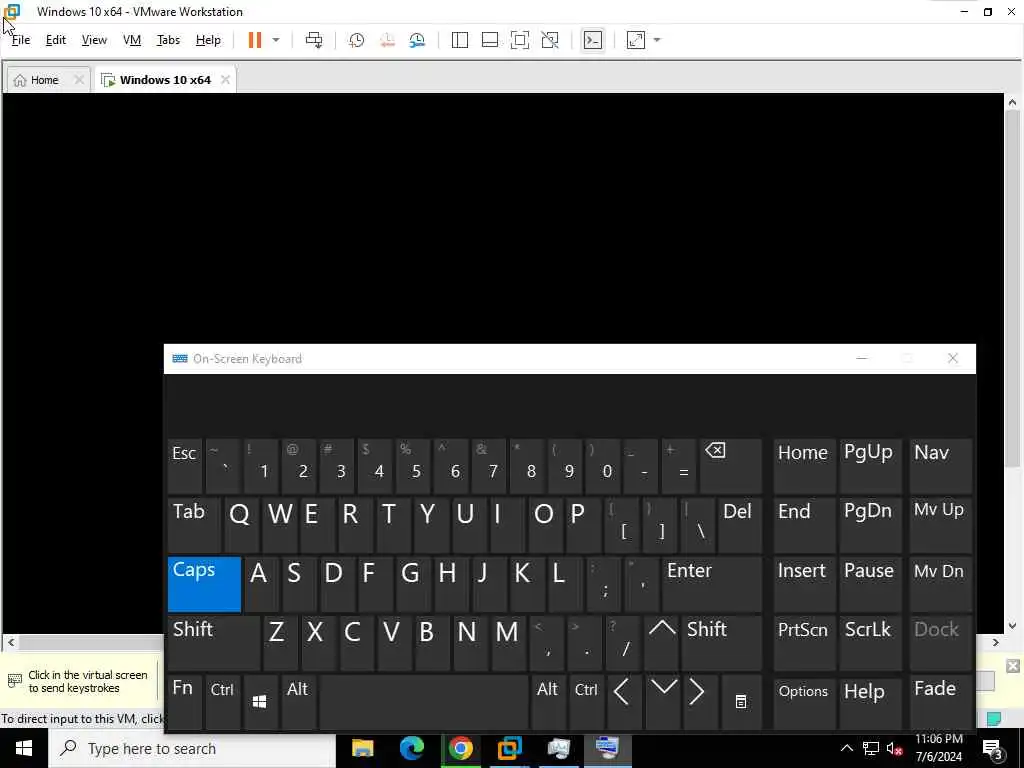This screenshot has height=768, width=1024.
Task: Open the notification center
Action: click(x=993, y=748)
